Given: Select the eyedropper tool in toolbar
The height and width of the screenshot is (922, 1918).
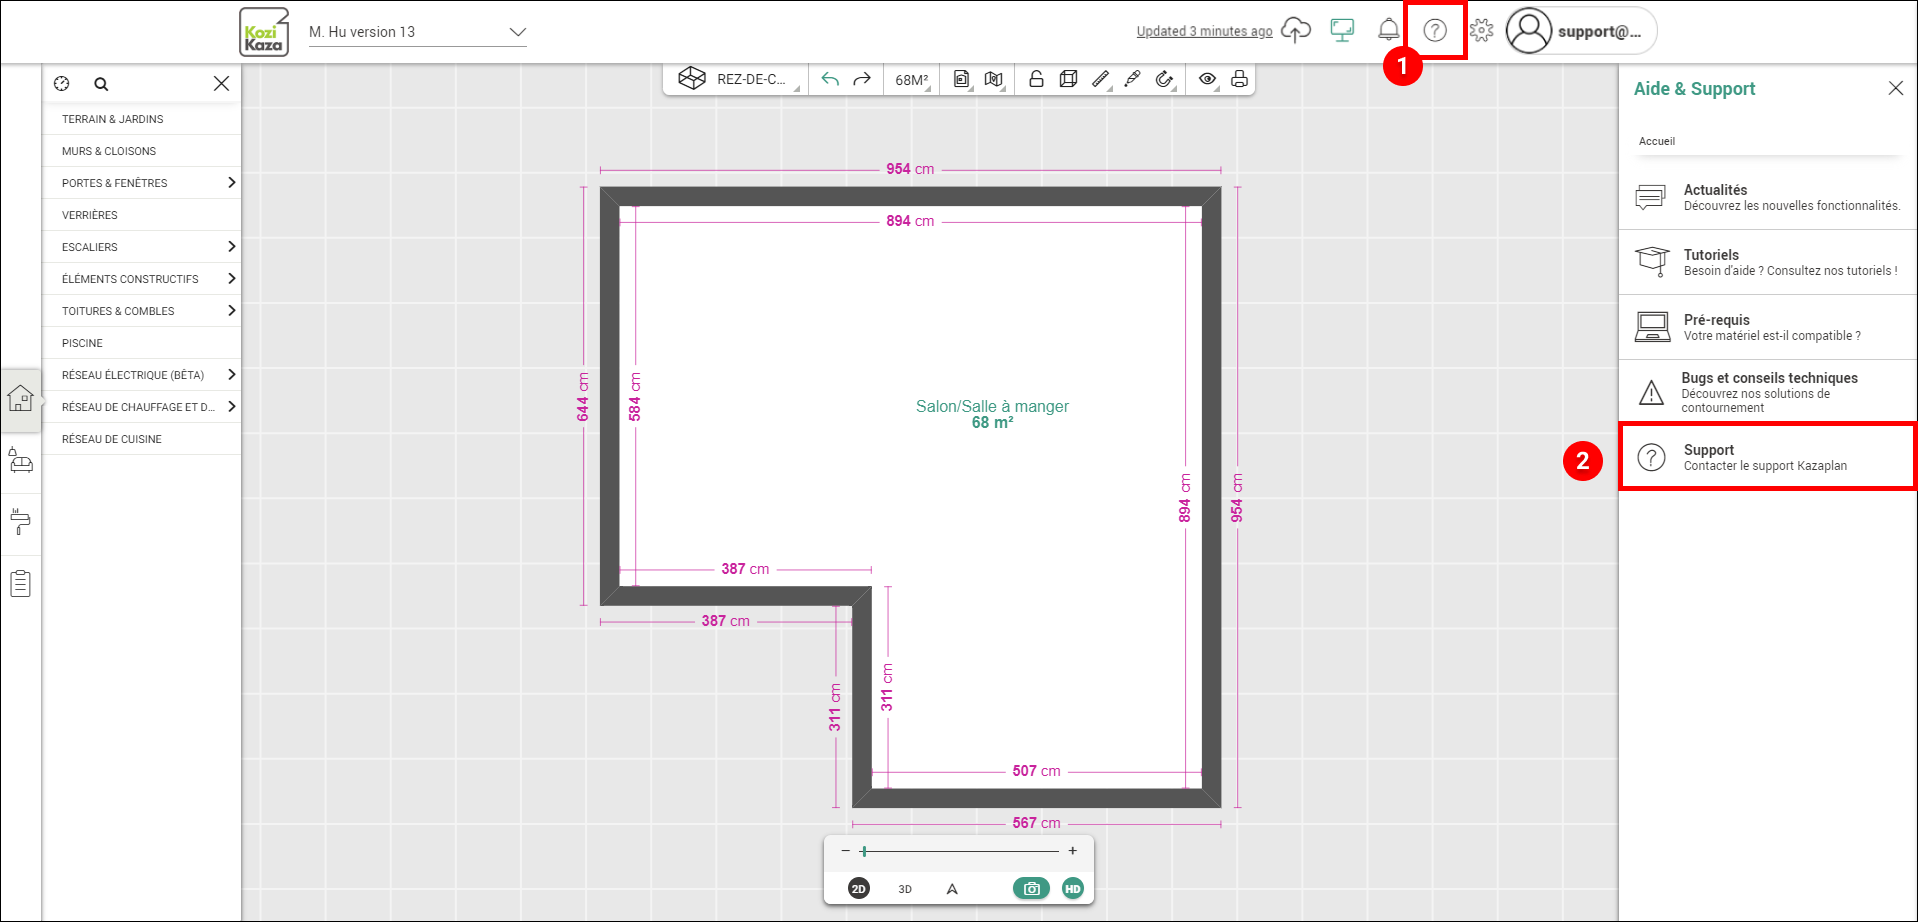Looking at the screenshot, I should coord(1132,79).
